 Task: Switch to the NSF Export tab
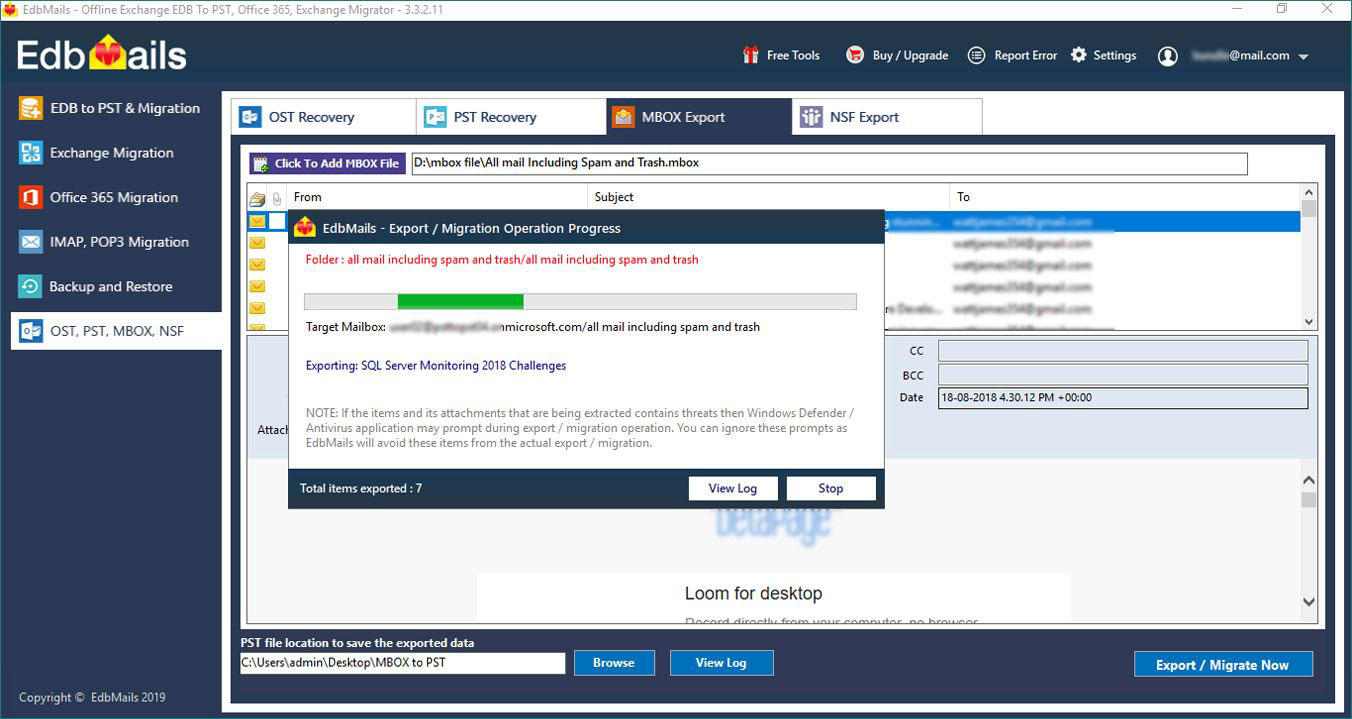coord(887,117)
